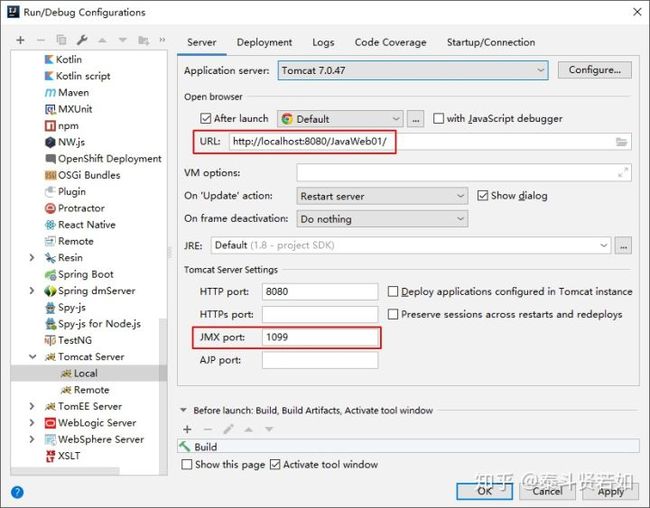Select Spy-js for Node.js entry
This screenshot has width=650, height=508.
(93, 324)
